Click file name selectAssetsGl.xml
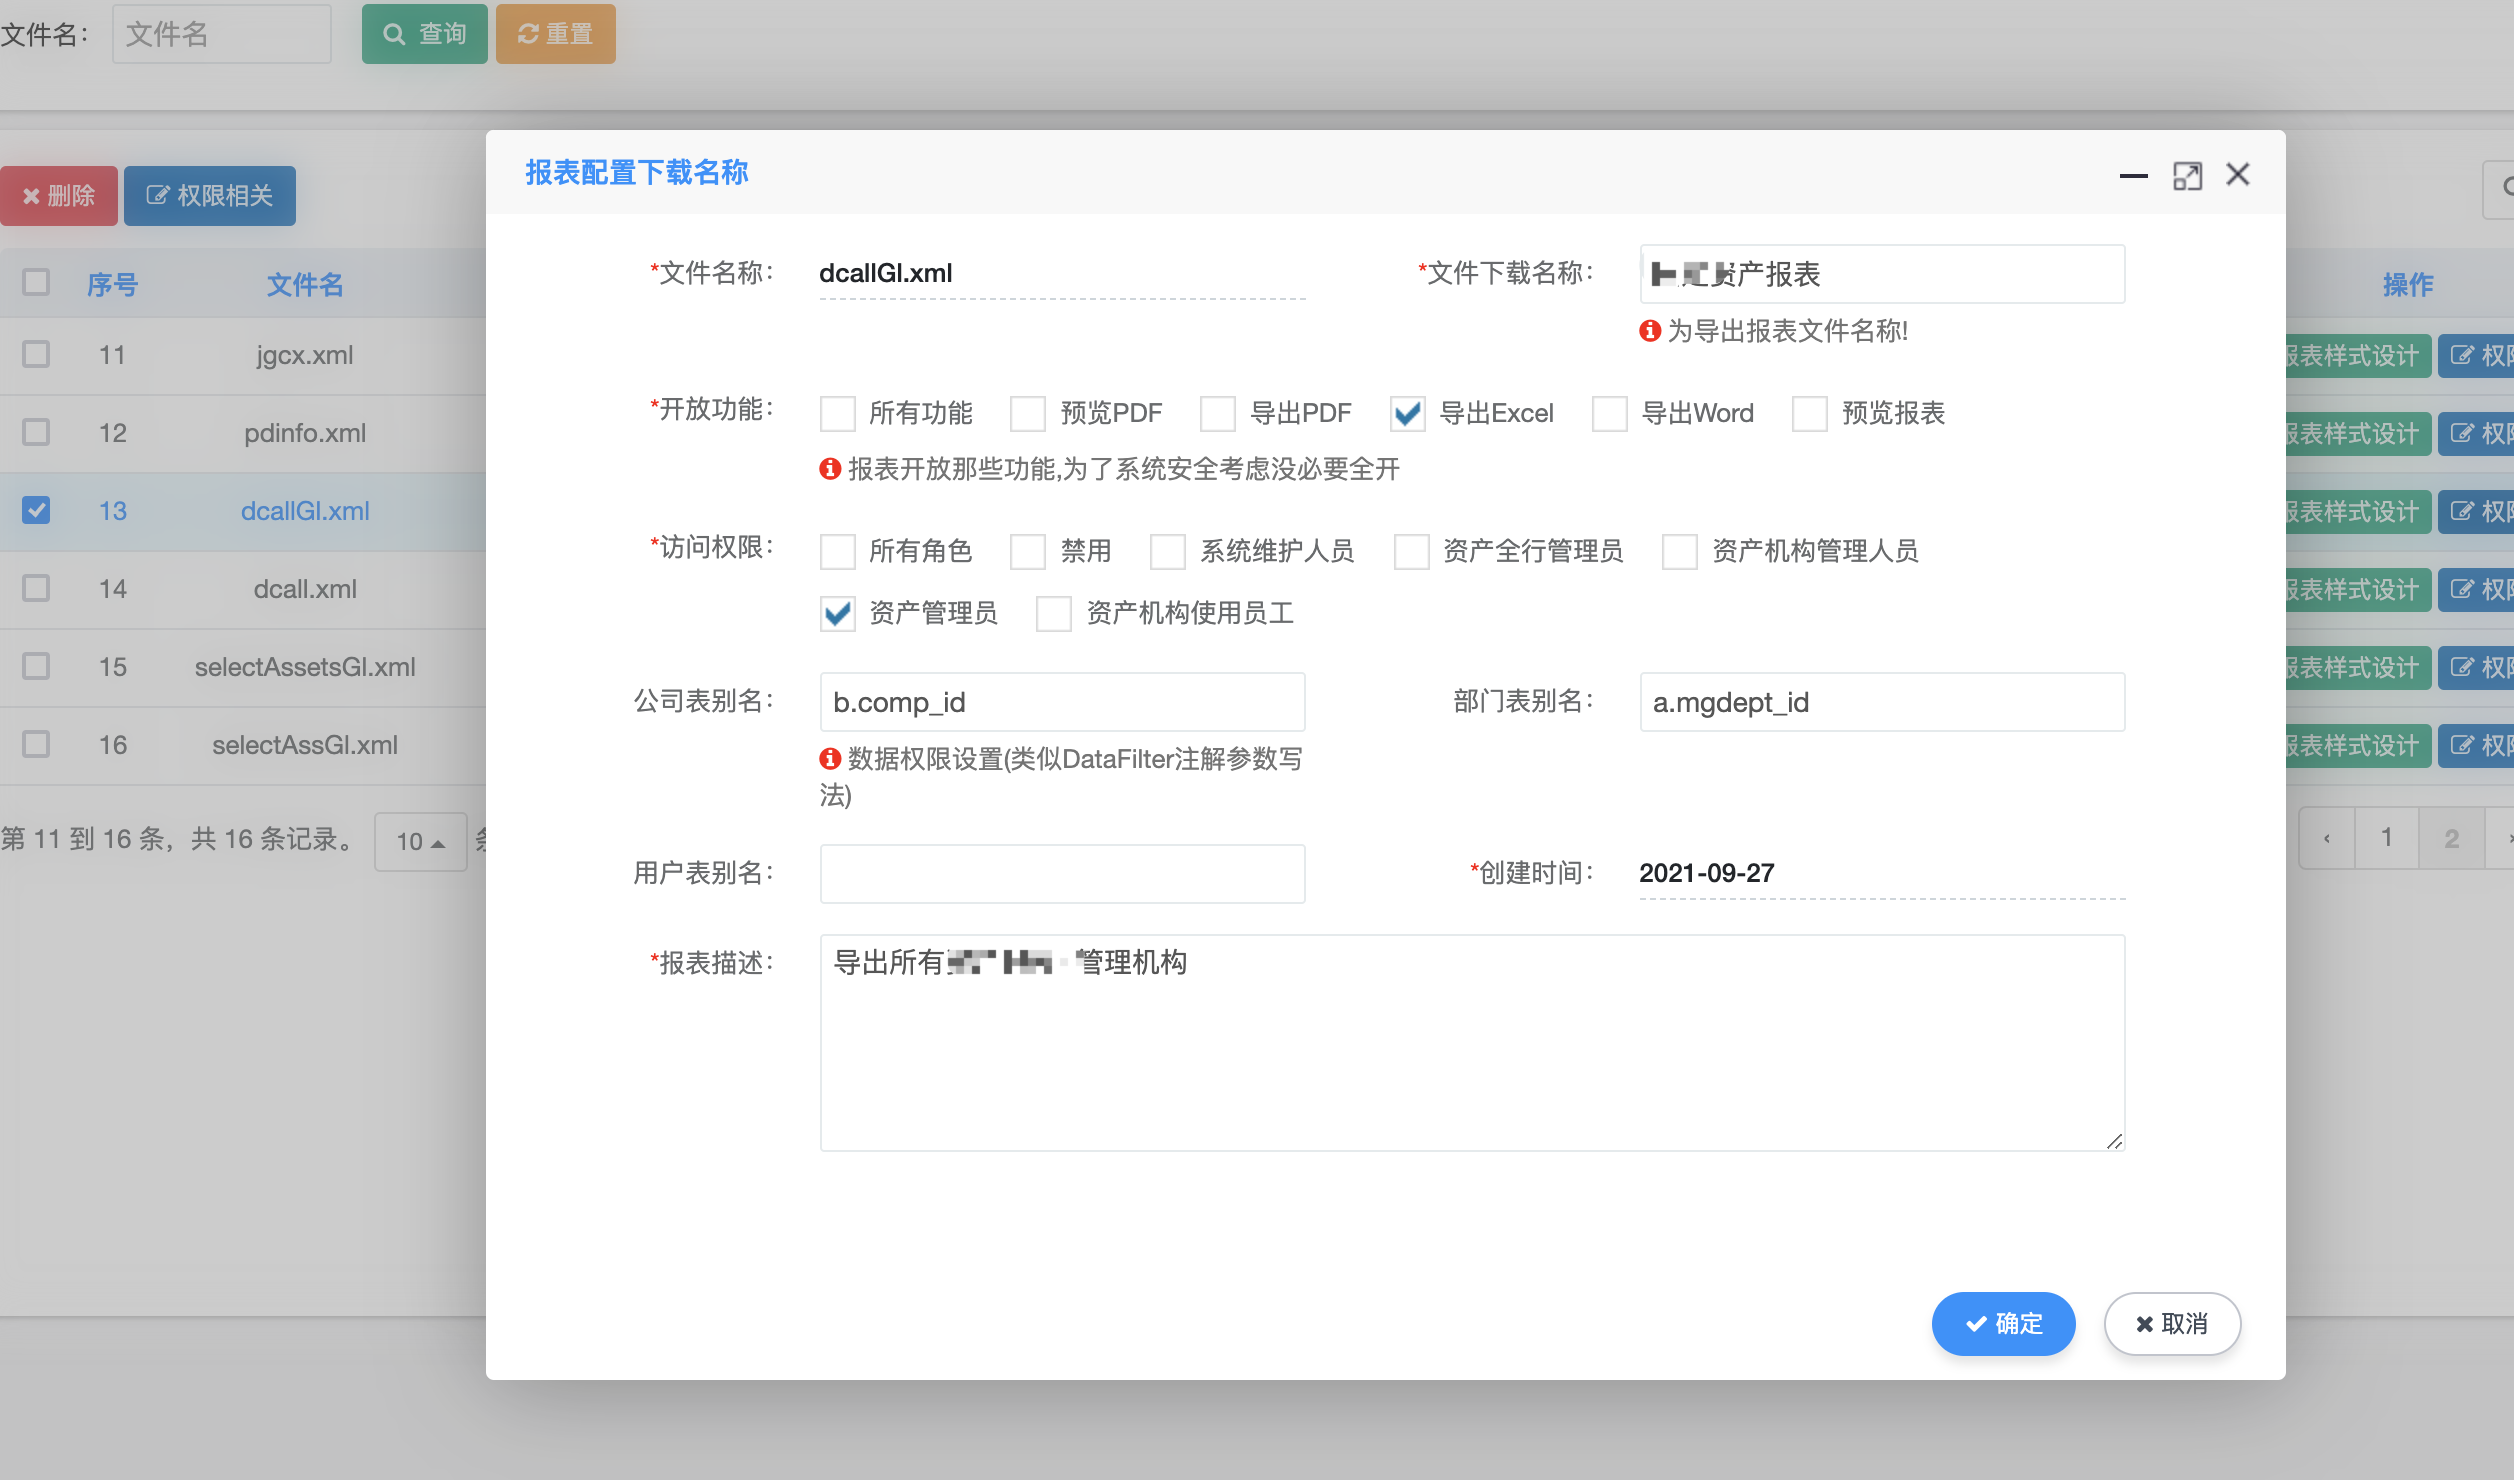This screenshot has width=2514, height=1480. pos(305,667)
